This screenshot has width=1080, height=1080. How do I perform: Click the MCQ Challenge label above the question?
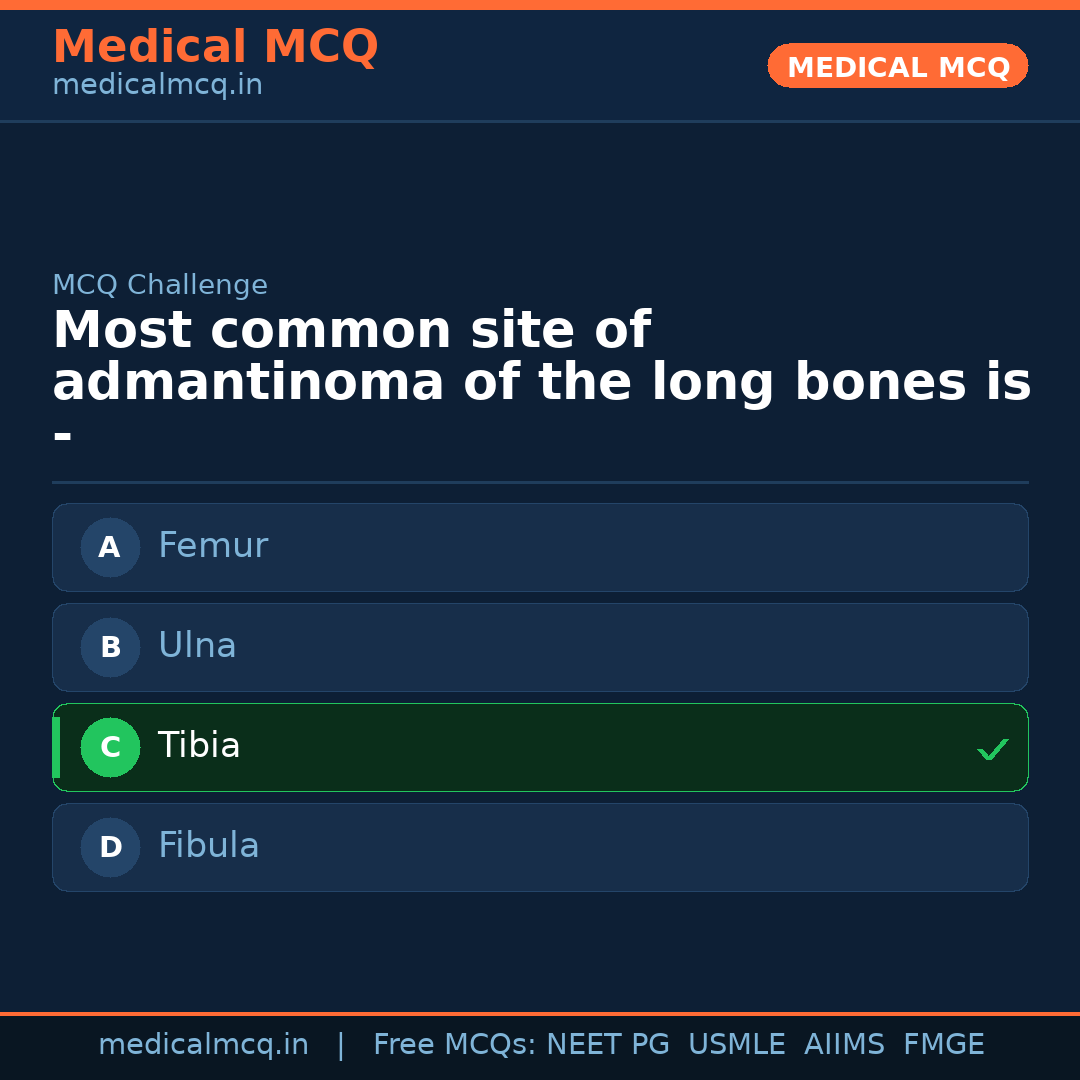point(160,285)
